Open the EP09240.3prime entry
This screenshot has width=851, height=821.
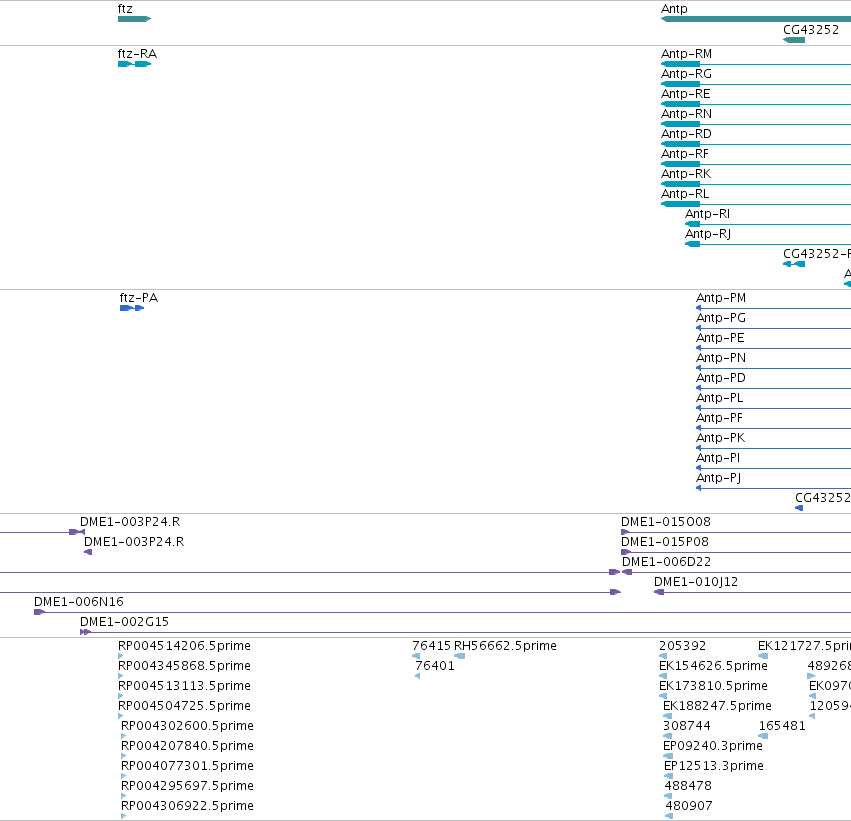[713, 746]
